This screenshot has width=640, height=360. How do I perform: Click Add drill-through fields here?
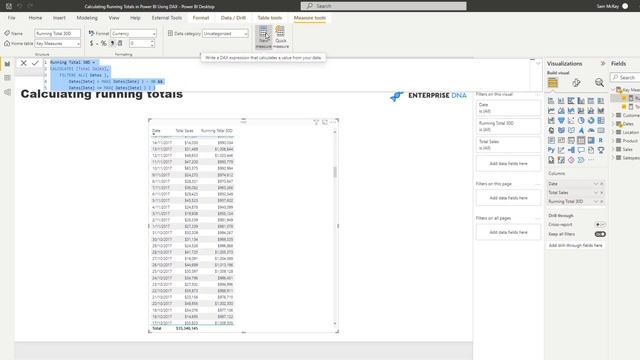click(575, 246)
